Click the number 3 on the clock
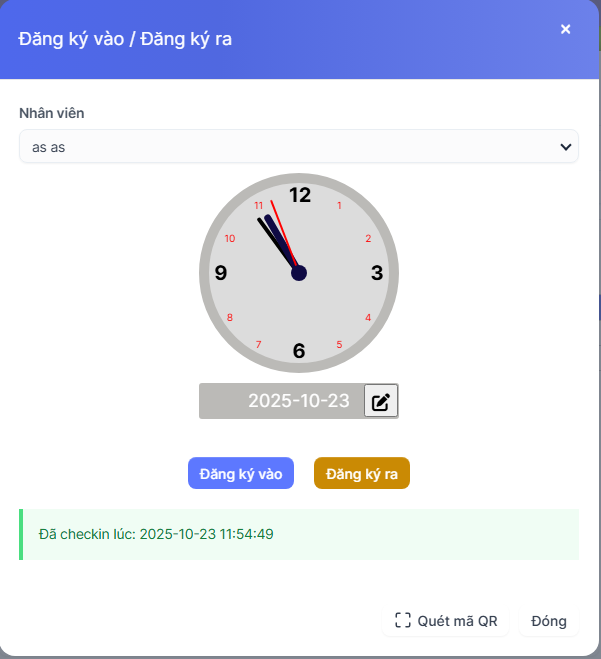The image size is (601, 659). 377,272
